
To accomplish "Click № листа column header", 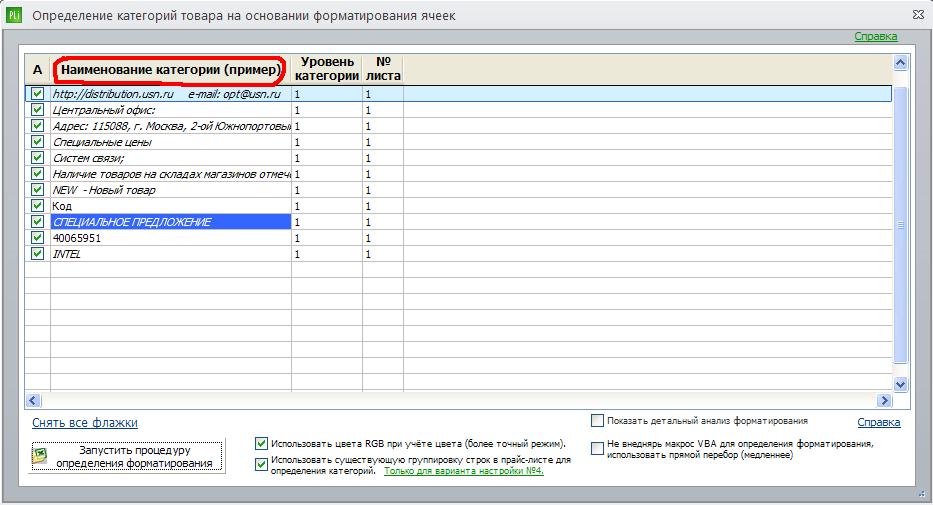I will [x=383, y=69].
